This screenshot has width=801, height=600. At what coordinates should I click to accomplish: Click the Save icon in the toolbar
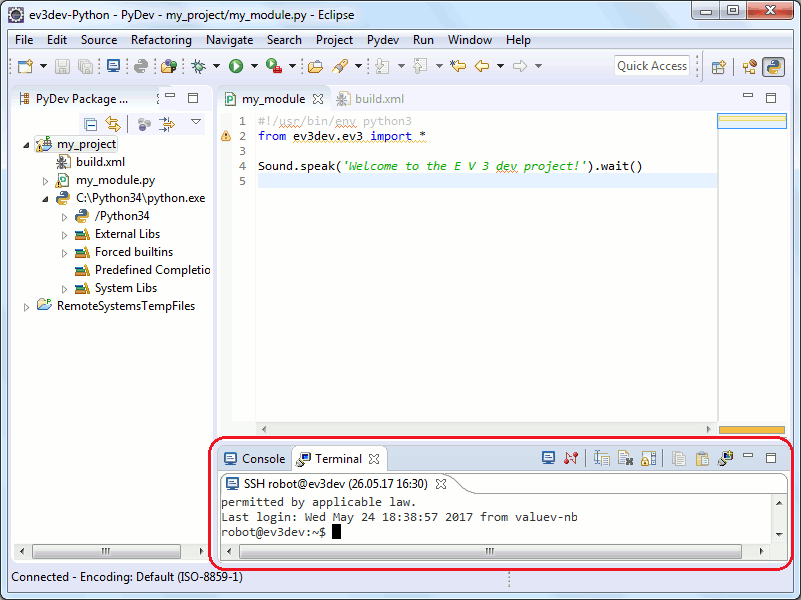click(62, 66)
